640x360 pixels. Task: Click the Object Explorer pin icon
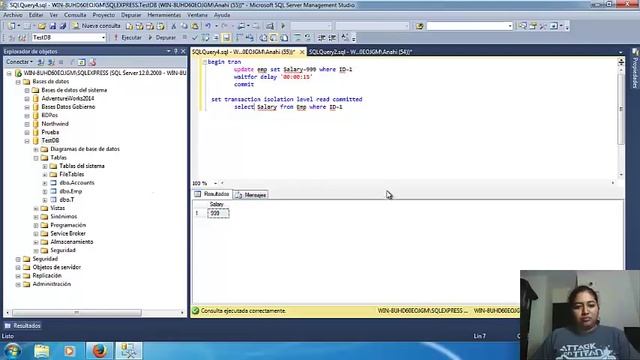[x=176, y=51]
